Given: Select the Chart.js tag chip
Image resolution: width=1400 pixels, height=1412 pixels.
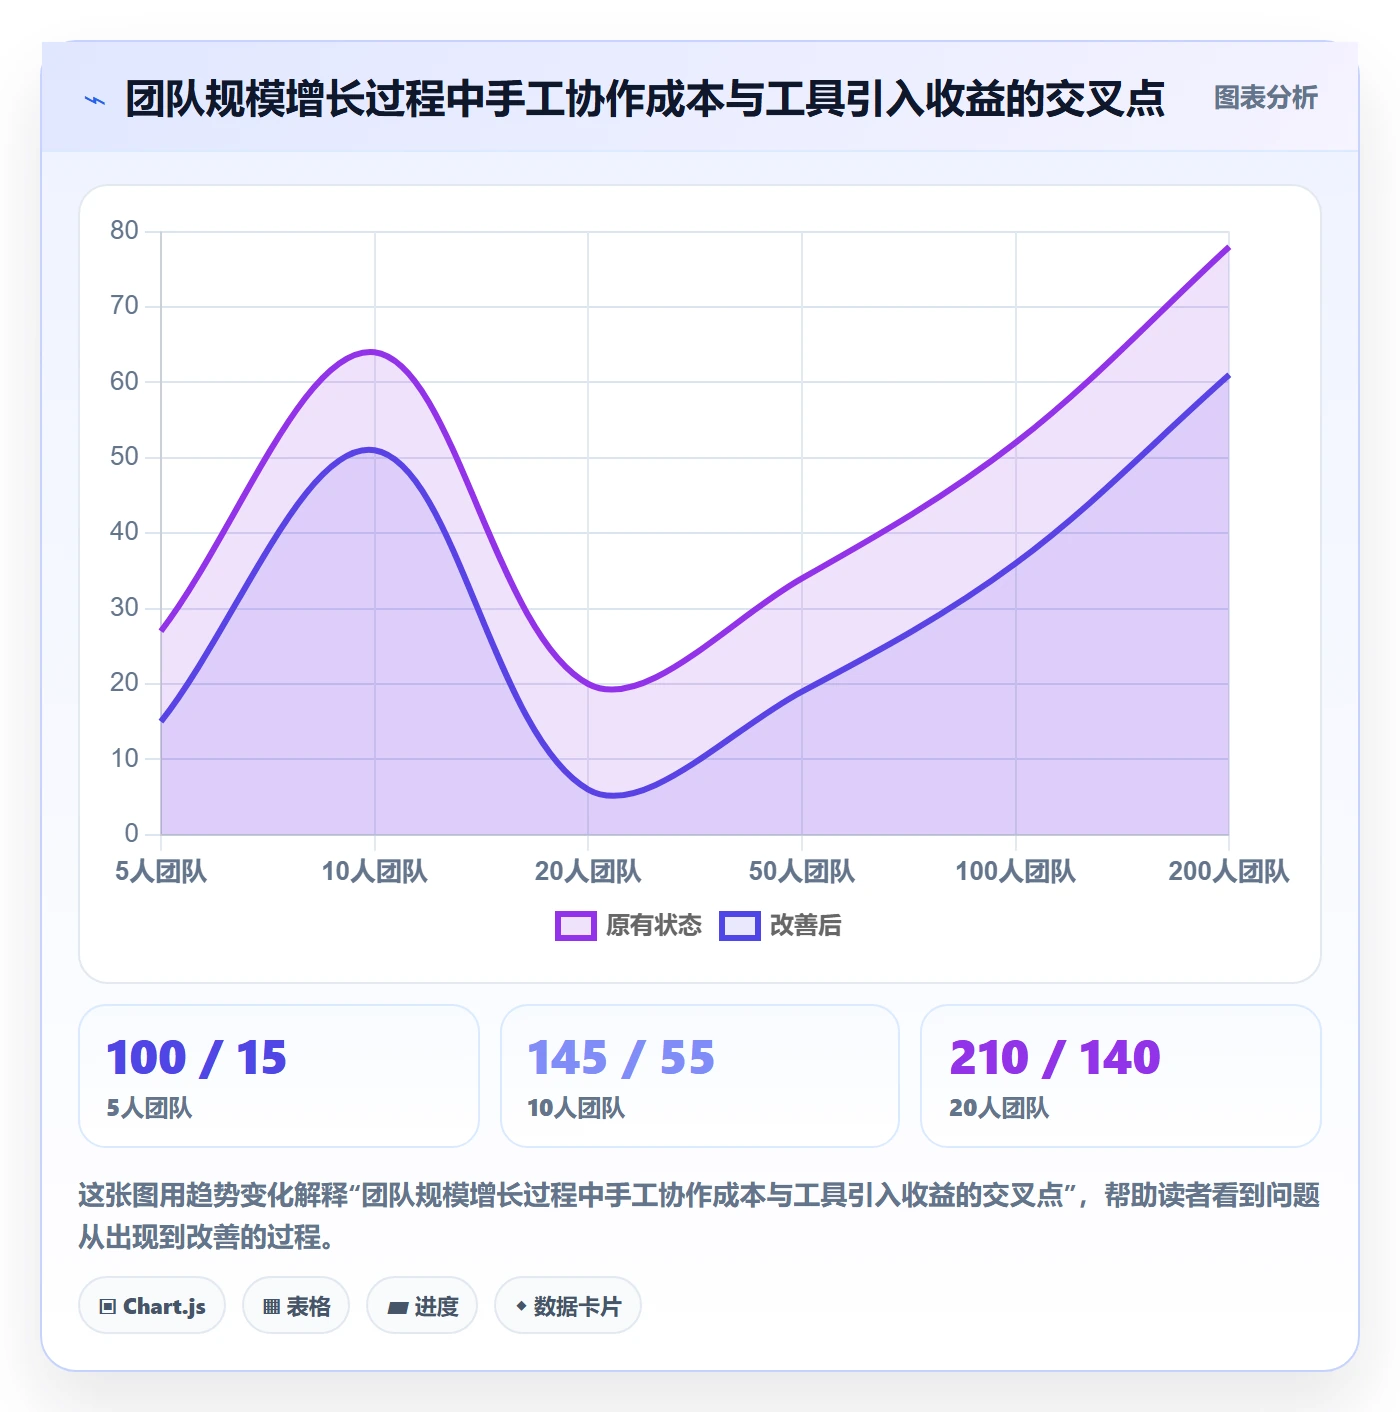Looking at the screenshot, I should tap(152, 1305).
